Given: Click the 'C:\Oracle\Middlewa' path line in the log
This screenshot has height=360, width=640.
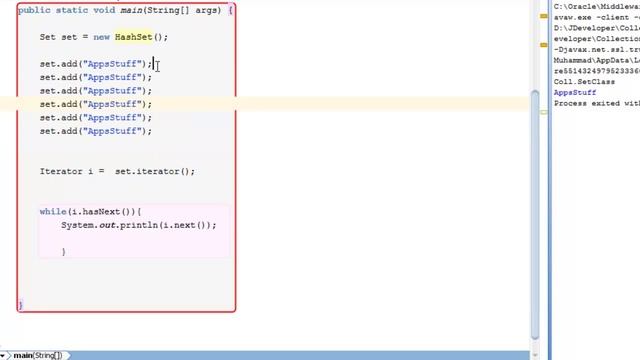Looking at the screenshot, I should point(596,7).
